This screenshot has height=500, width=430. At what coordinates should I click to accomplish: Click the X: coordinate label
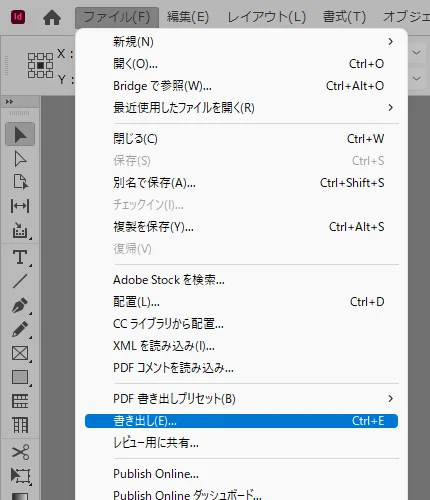pos(65,54)
